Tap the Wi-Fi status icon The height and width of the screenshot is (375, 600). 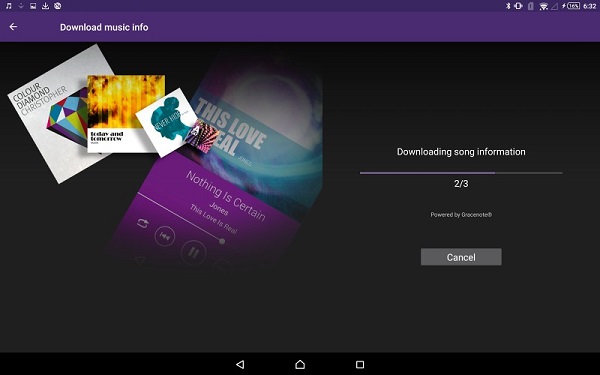tap(543, 6)
